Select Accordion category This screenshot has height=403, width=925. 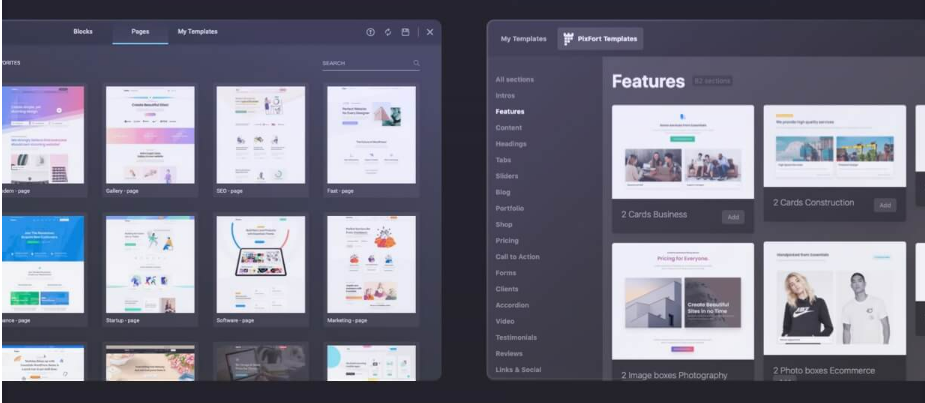pos(512,305)
